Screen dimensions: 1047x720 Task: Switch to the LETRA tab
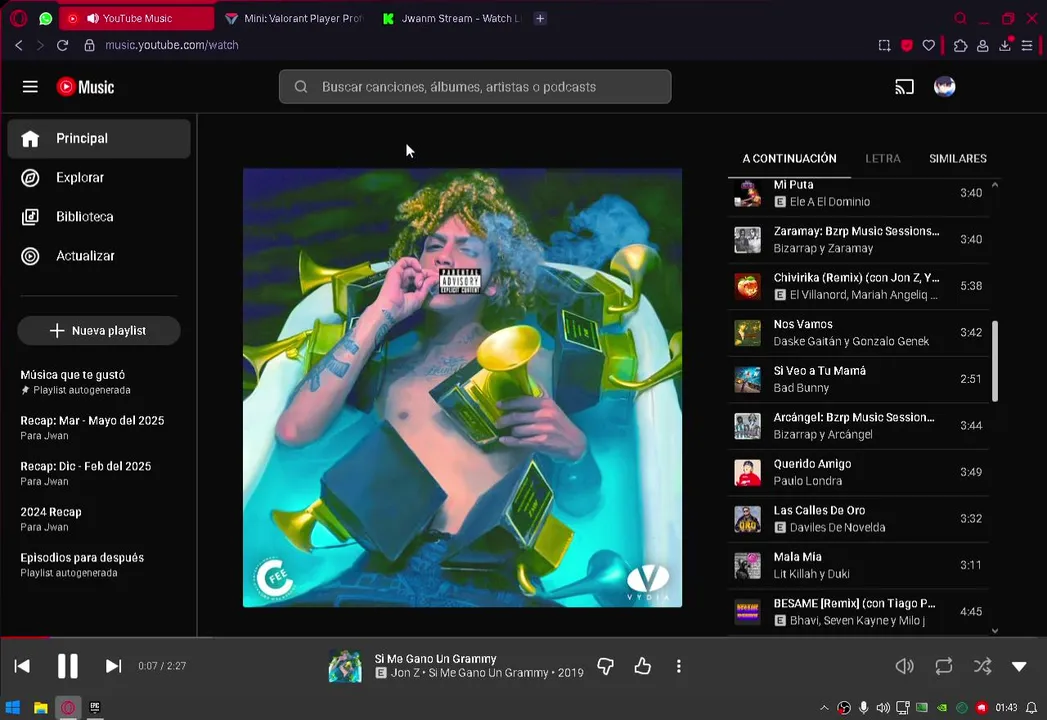pyautogui.click(x=883, y=158)
